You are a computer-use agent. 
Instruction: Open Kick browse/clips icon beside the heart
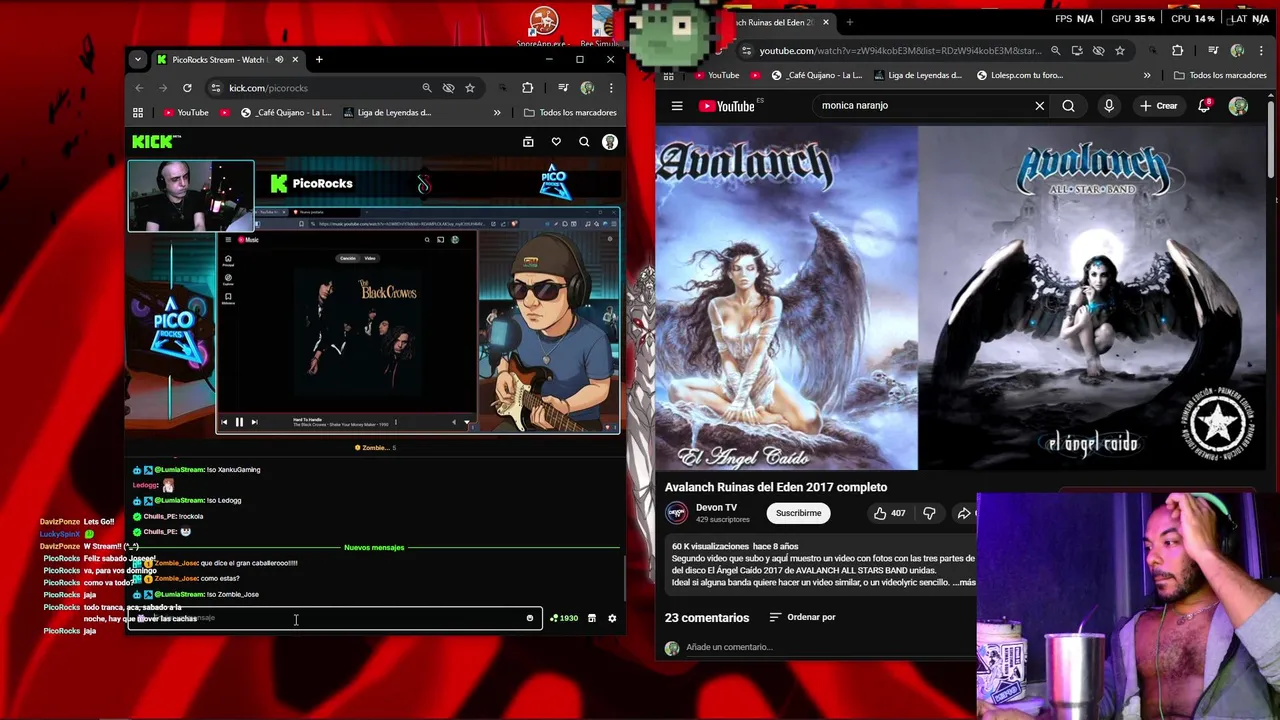(528, 142)
